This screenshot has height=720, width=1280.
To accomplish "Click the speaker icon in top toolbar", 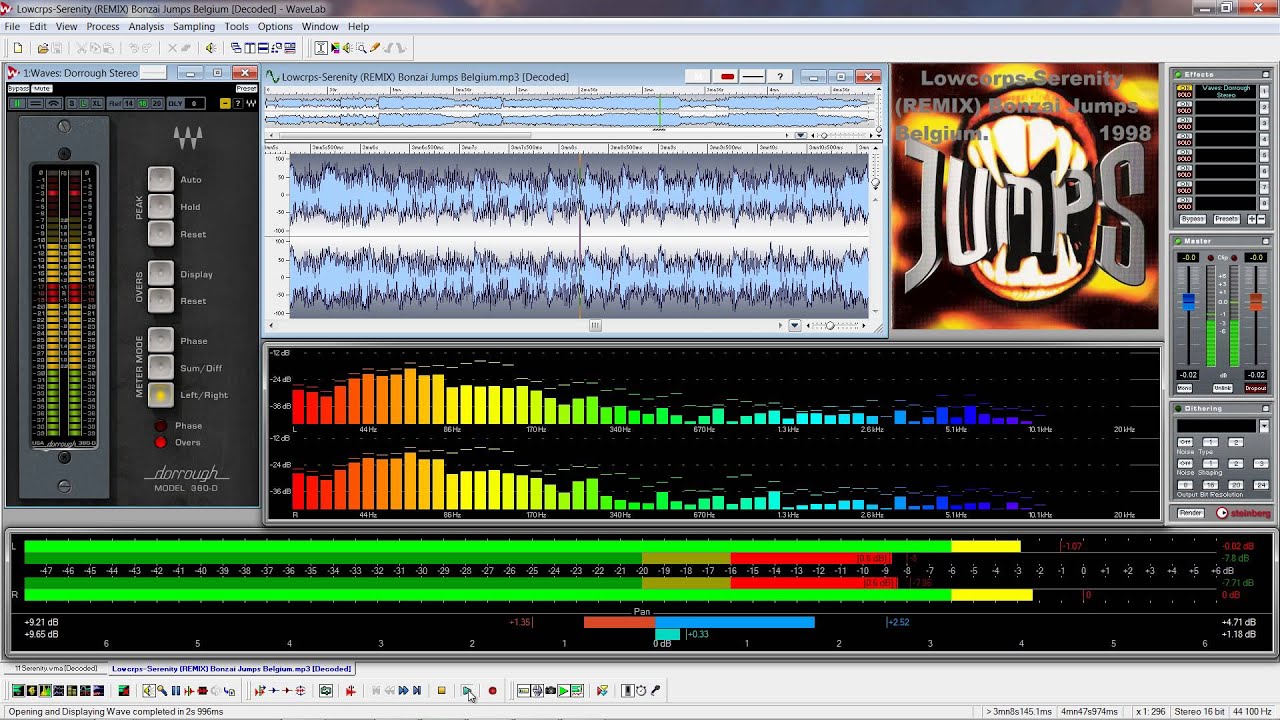I will click(x=210, y=48).
